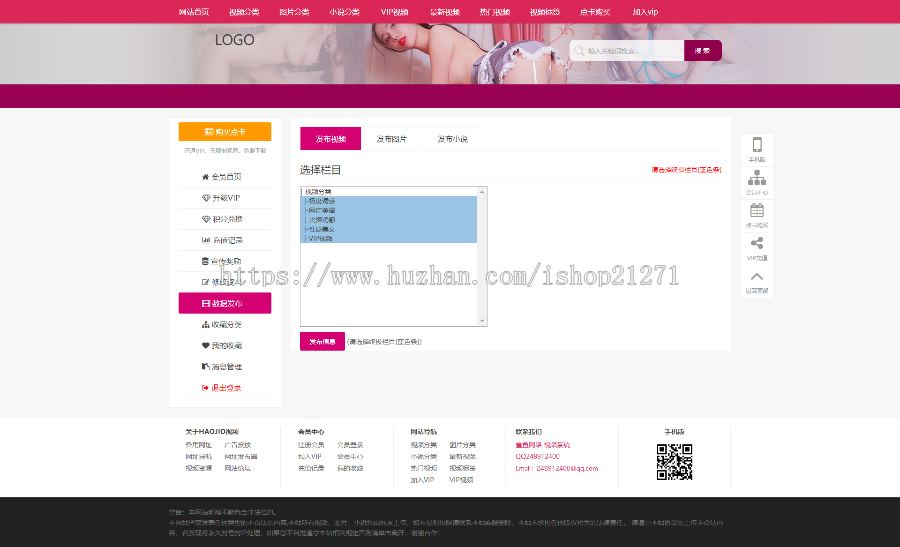Image resolution: width=900 pixels, height=547 pixels.
Task: Select the up-arrow back-to-top icon
Action: (757, 277)
